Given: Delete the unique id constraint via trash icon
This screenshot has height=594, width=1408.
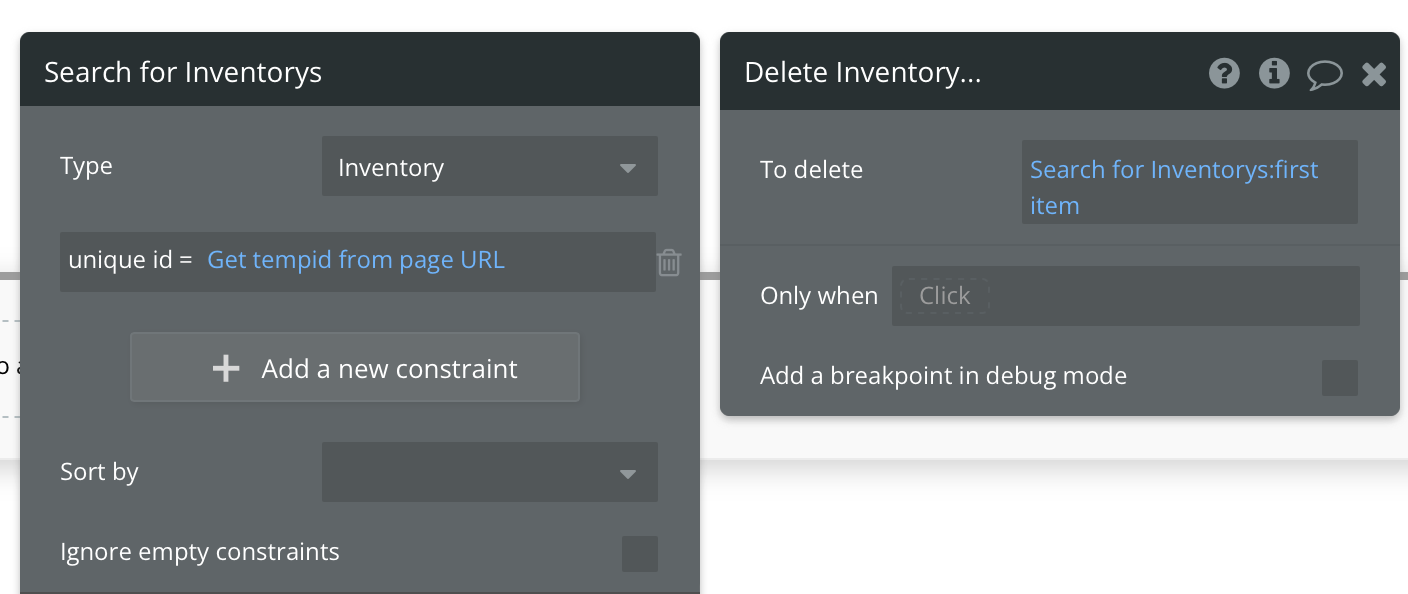Looking at the screenshot, I should (x=669, y=262).
